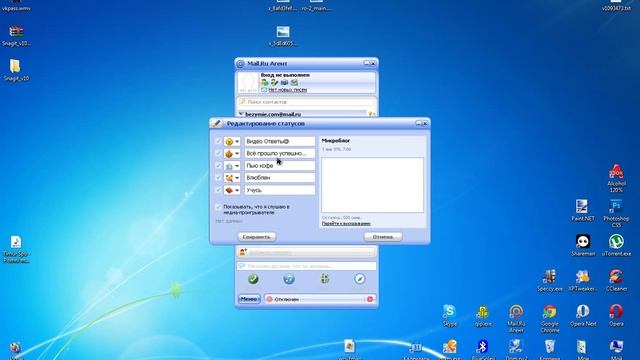Toggle checkbox beside the 'Видео Ответы@' status
Image resolution: width=640 pixels, height=360 pixels.
(x=218, y=141)
